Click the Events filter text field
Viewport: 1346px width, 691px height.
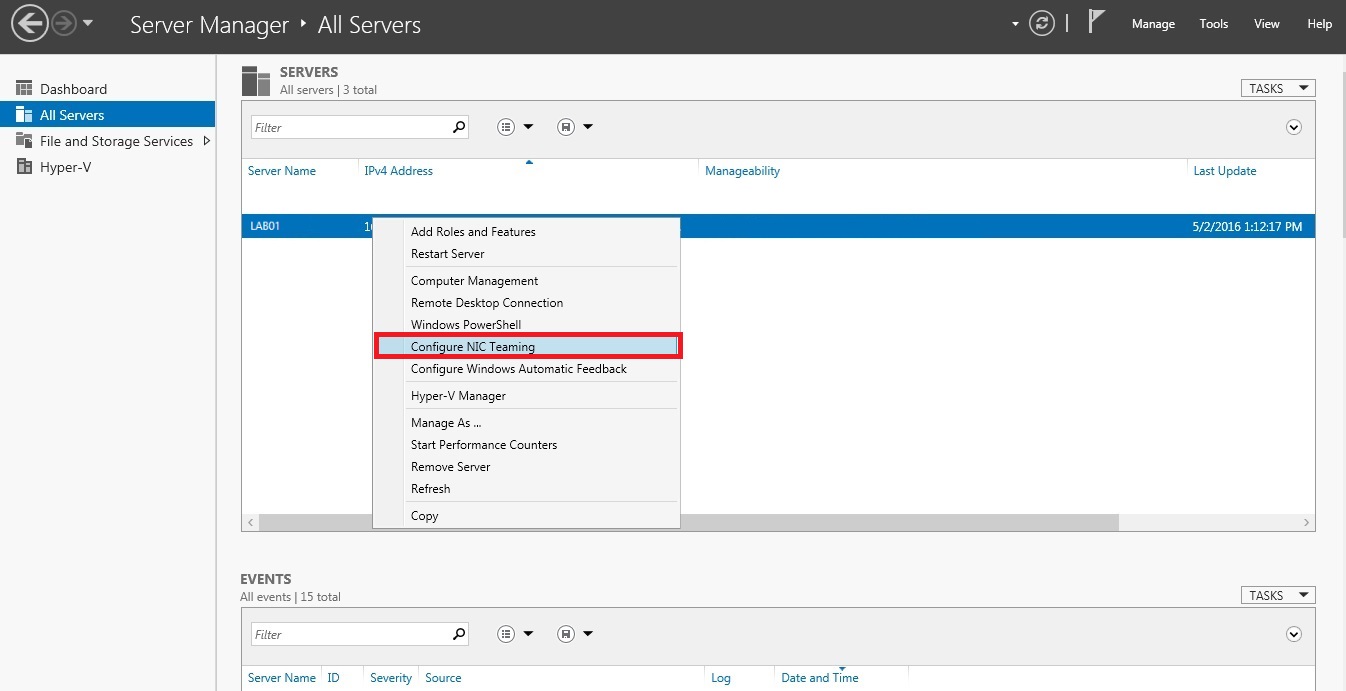coord(350,634)
